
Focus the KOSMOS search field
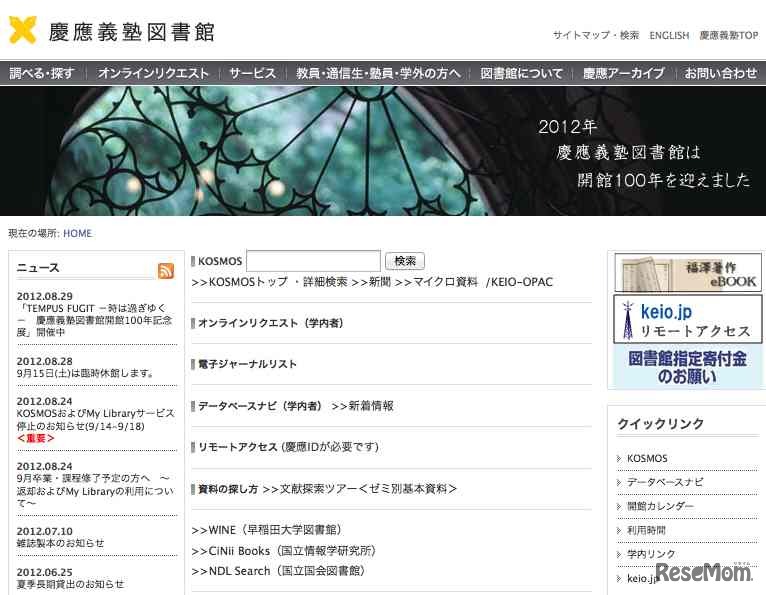pyautogui.click(x=314, y=261)
